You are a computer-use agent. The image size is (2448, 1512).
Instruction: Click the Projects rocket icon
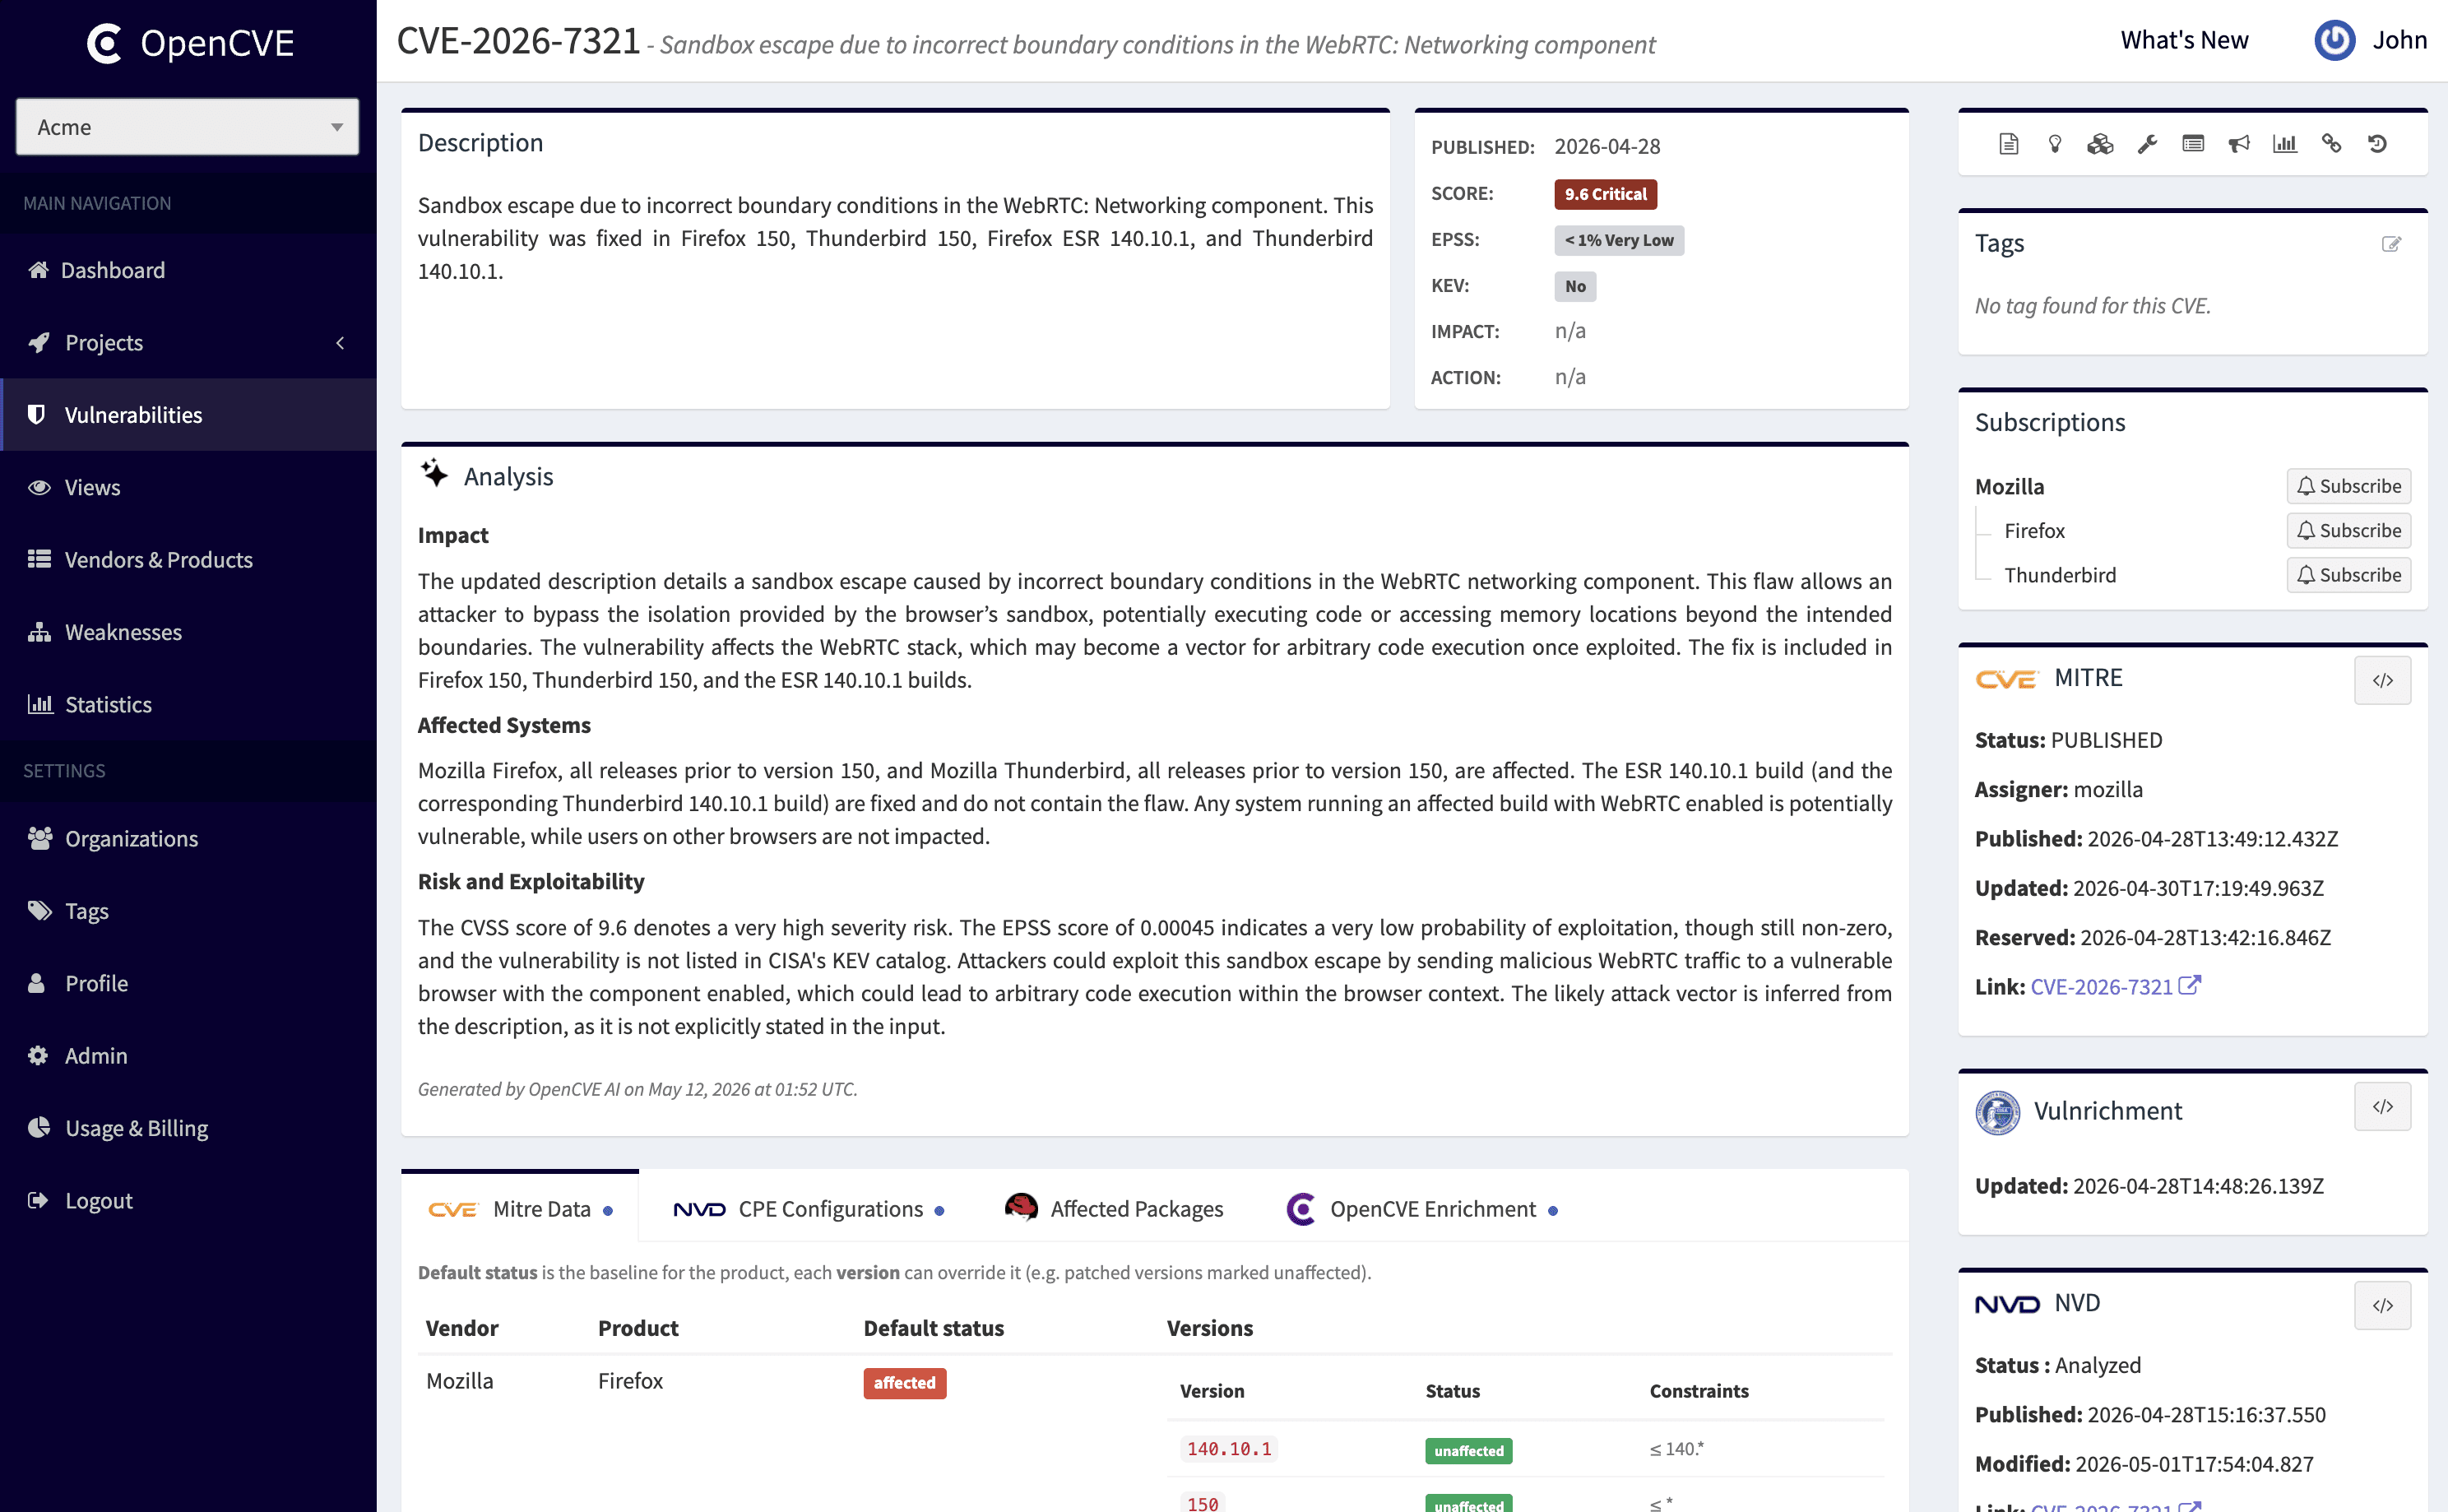38,342
